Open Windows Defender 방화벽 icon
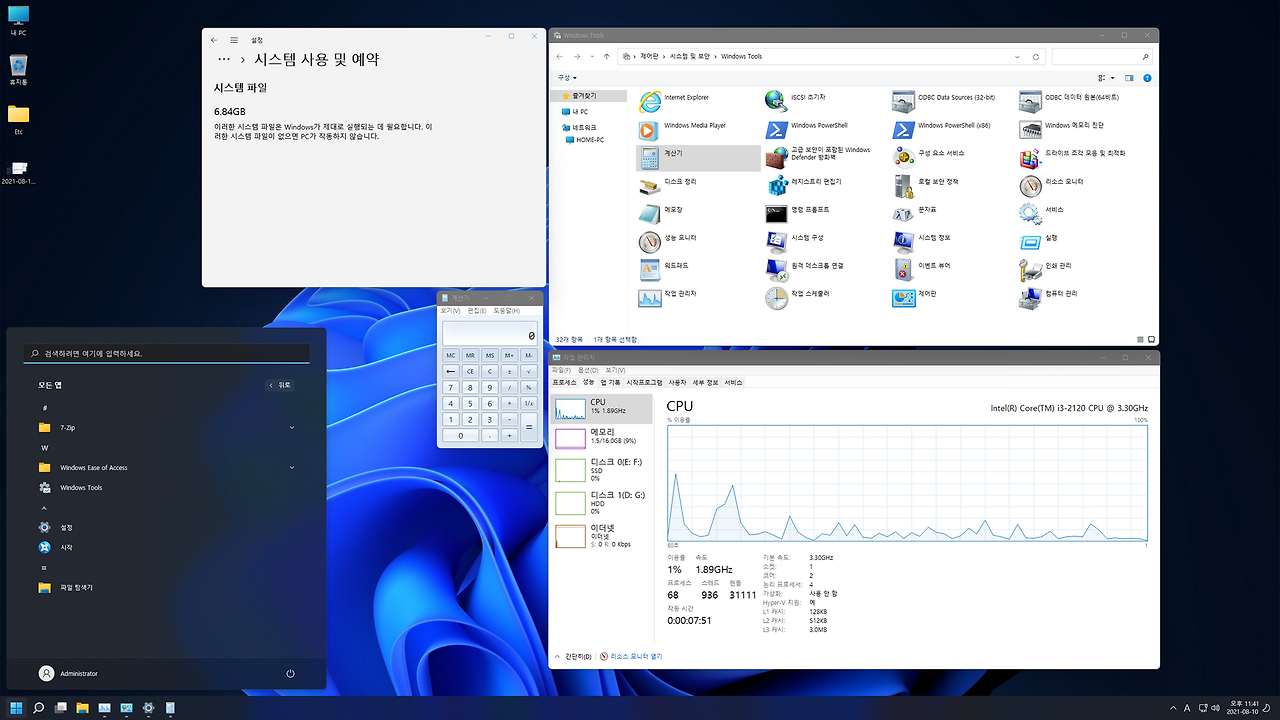This screenshot has width=1280, height=720. [776, 157]
